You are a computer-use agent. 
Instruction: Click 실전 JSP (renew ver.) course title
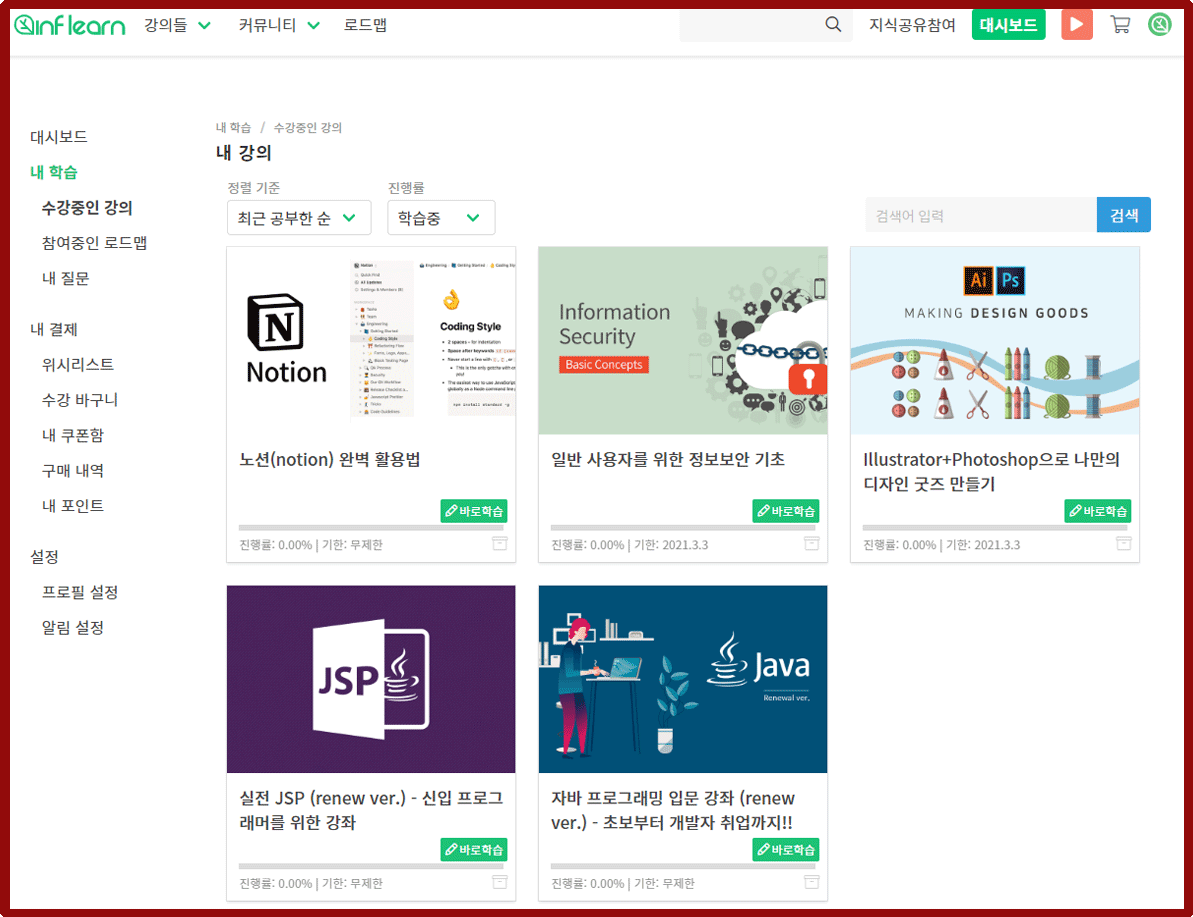pyautogui.click(x=371, y=810)
